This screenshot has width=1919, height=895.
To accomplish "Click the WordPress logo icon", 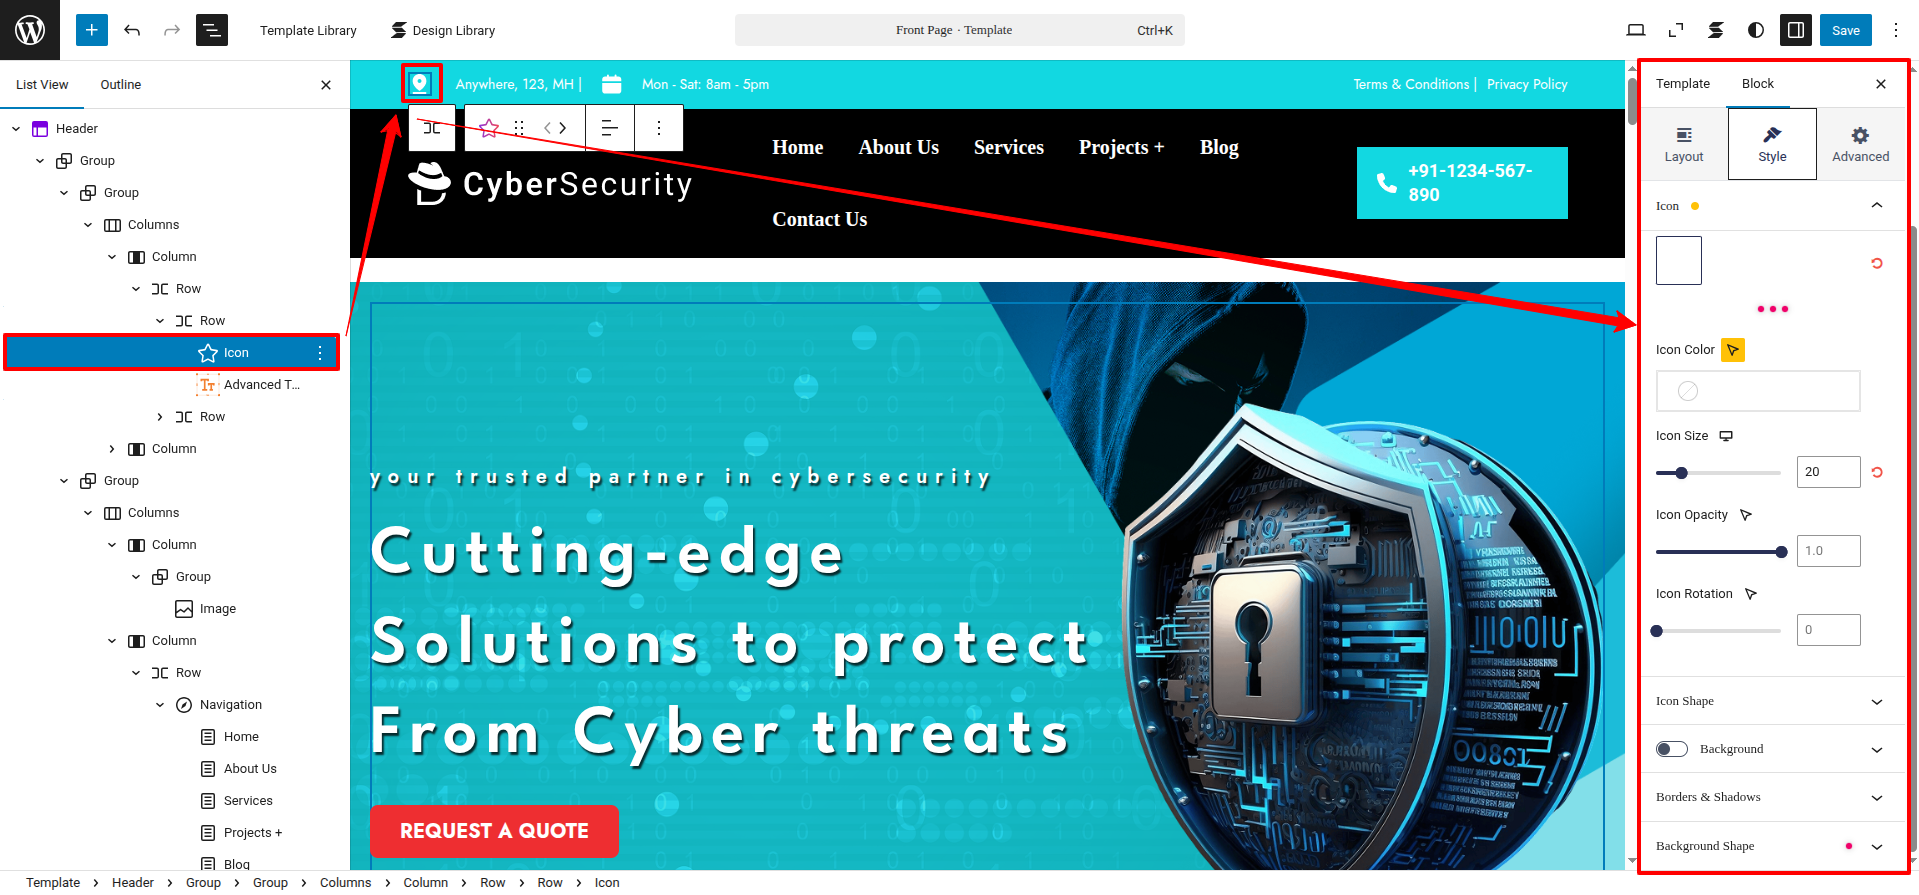I will tap(30, 30).
